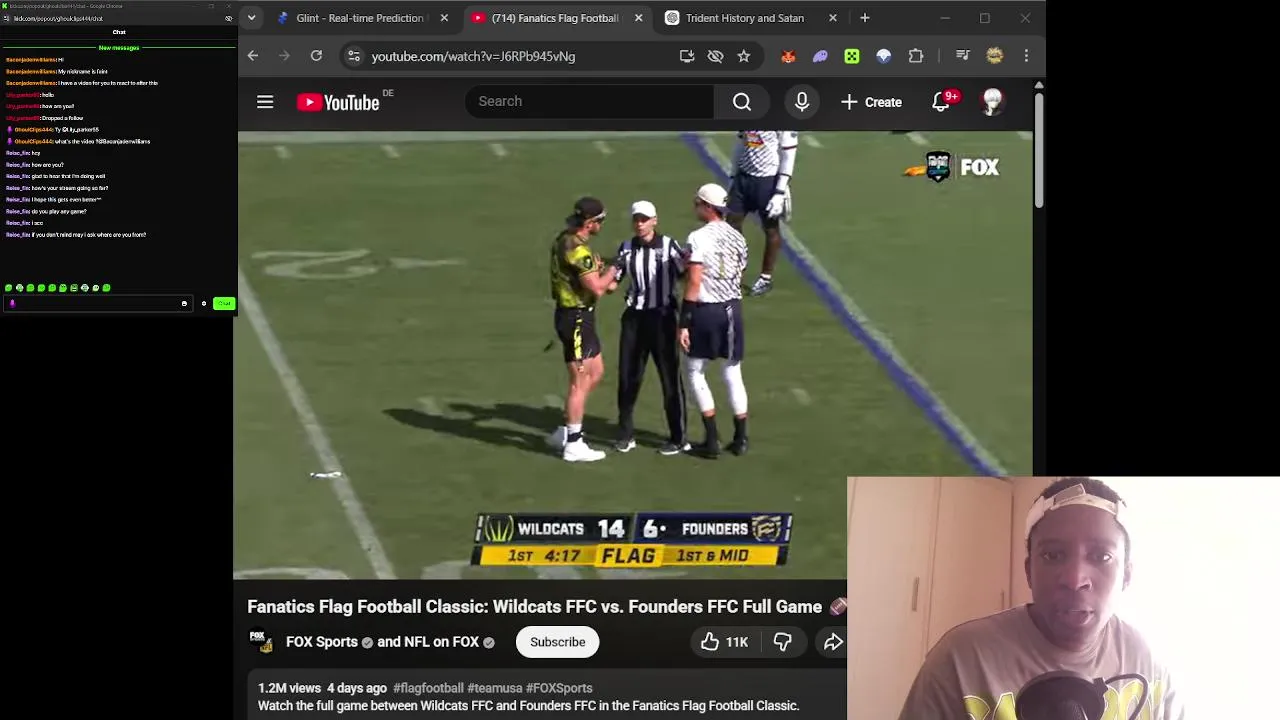Install app icon in address bar

(x=687, y=56)
